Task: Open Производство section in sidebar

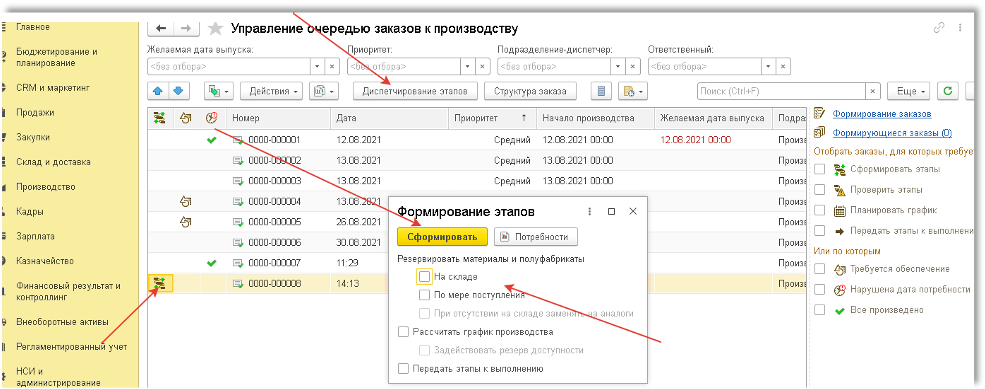Action: [x=46, y=187]
